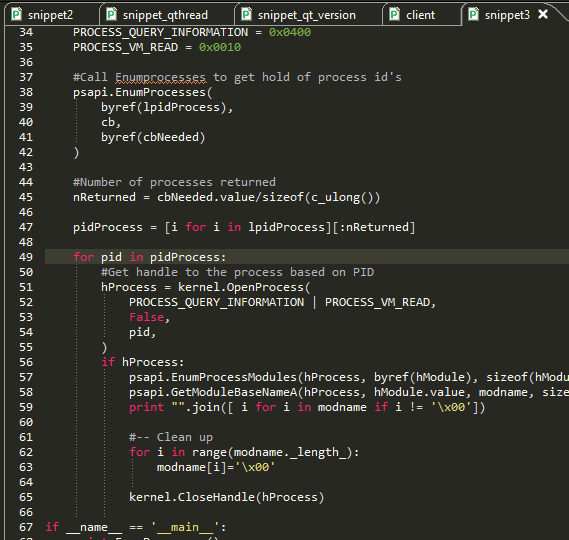Click 'if hProcess:' statement

[x=143, y=362]
